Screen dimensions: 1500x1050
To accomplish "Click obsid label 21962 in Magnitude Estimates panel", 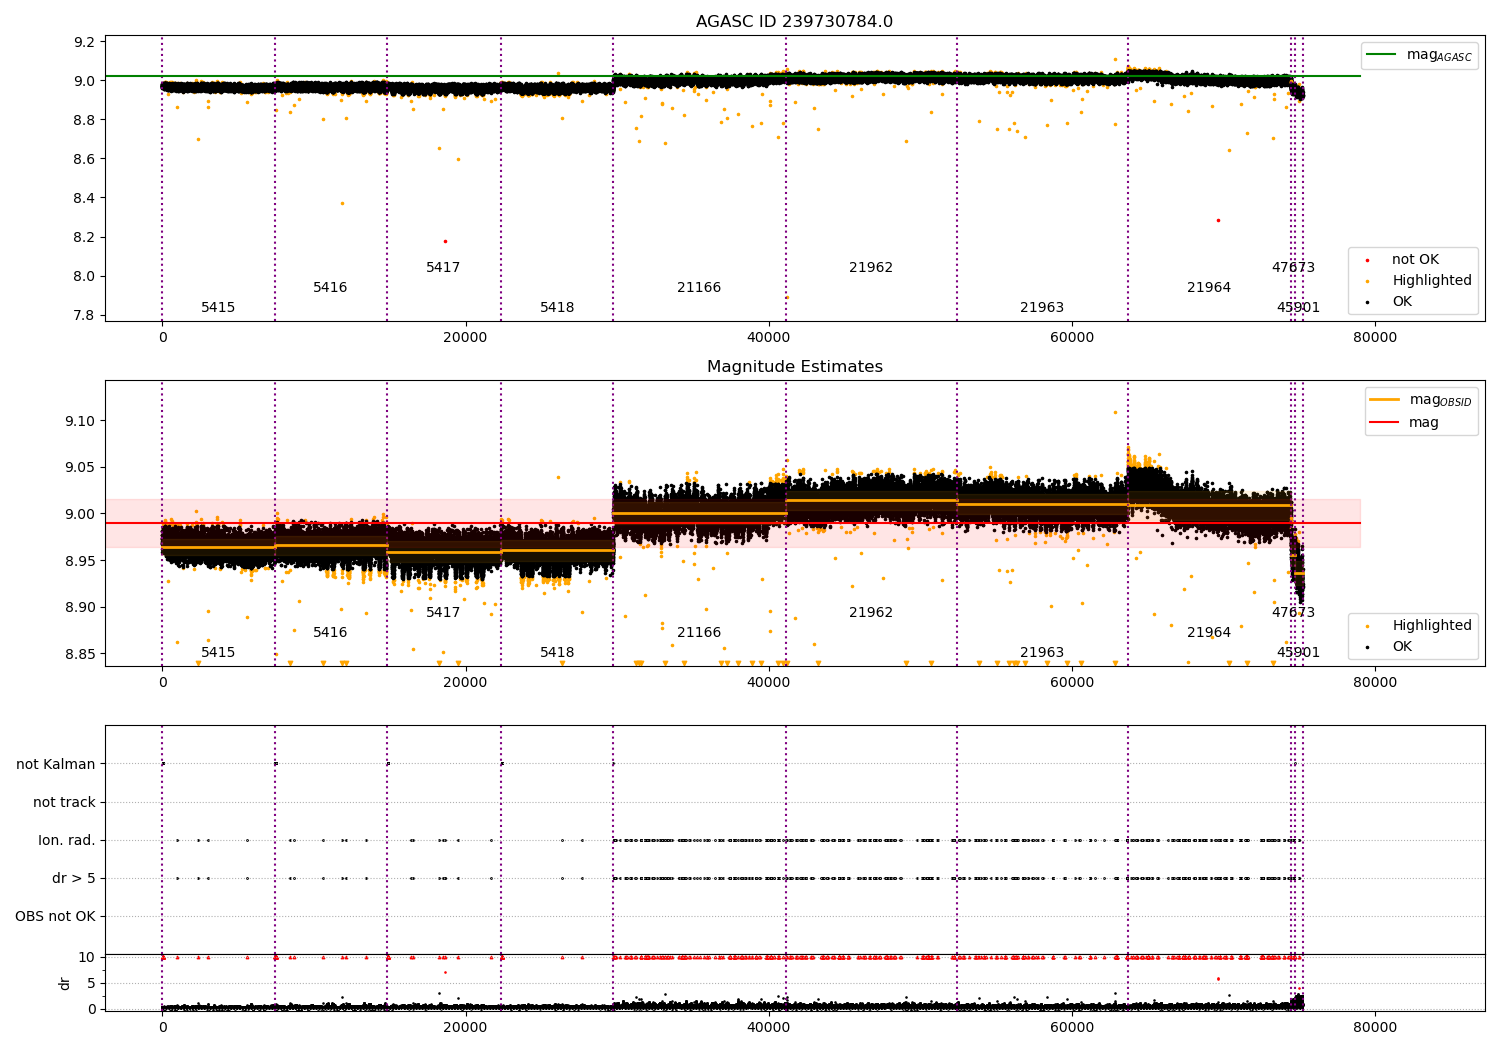I will coord(871,613).
